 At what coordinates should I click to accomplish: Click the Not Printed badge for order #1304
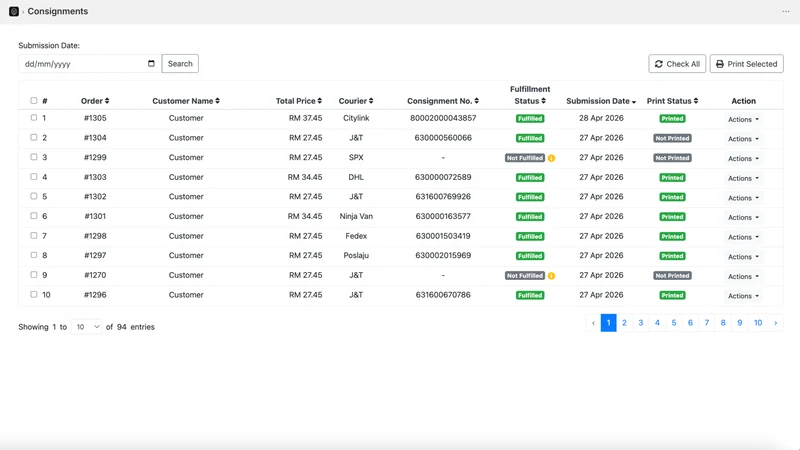[672, 138]
